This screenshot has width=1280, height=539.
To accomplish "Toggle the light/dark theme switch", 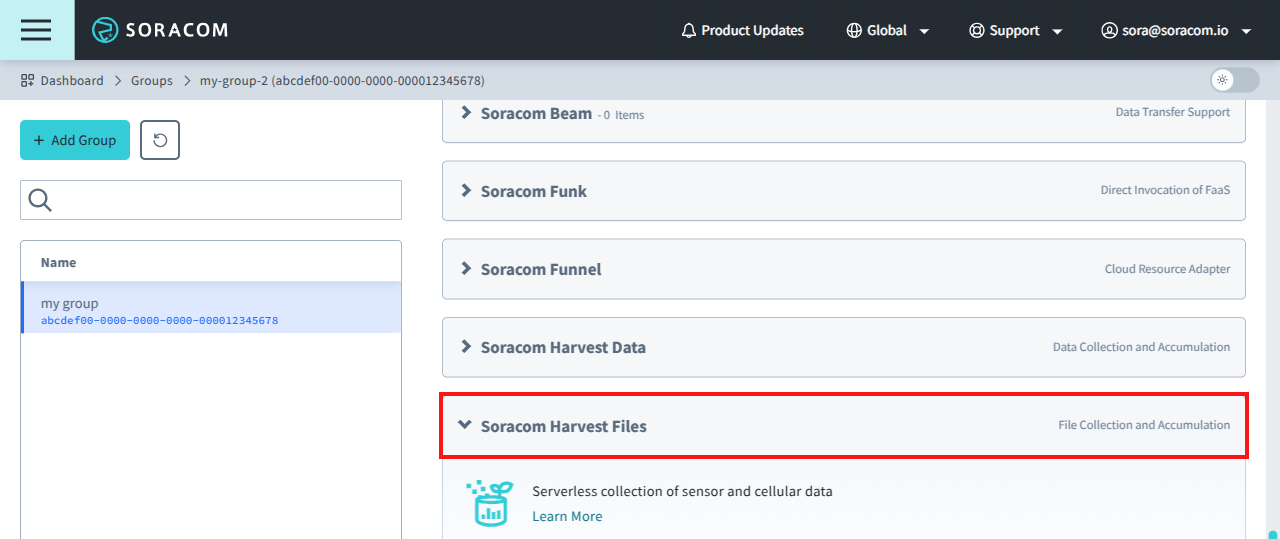I will coord(1234,80).
